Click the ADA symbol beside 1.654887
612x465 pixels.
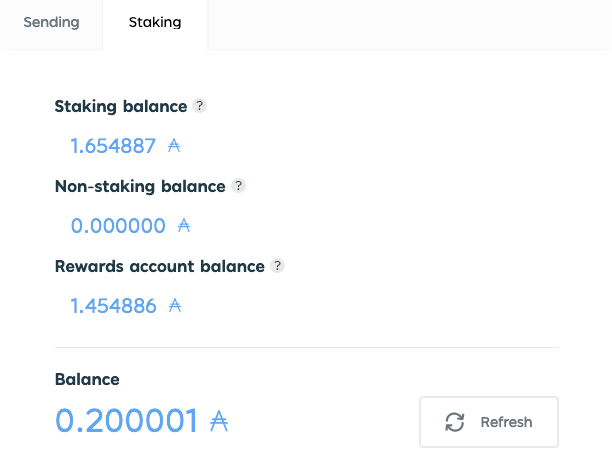[174, 146]
